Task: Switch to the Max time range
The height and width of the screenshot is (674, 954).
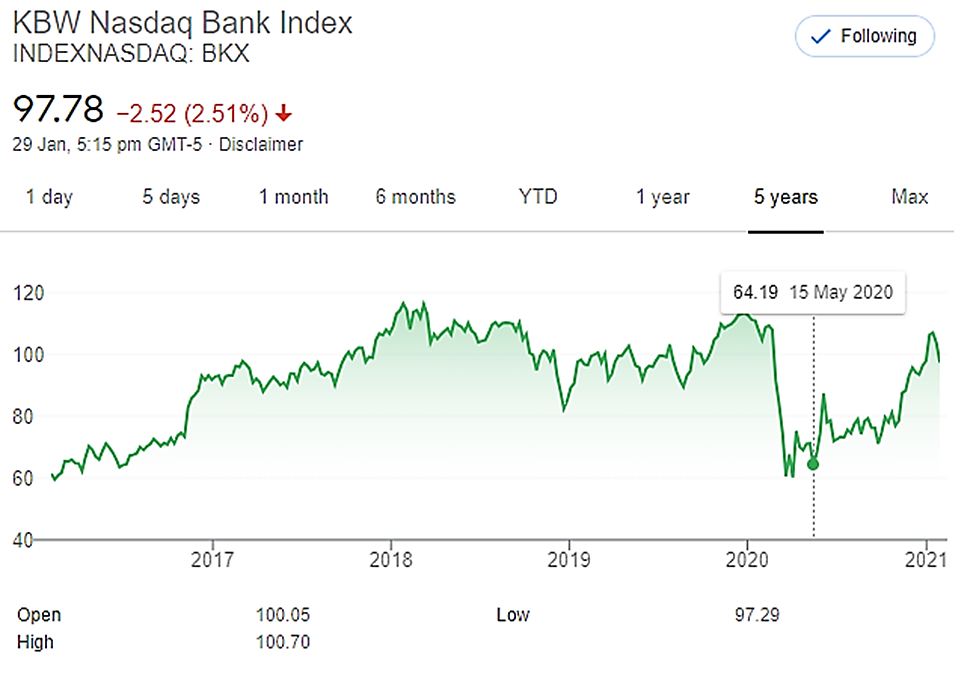Action: click(x=909, y=197)
